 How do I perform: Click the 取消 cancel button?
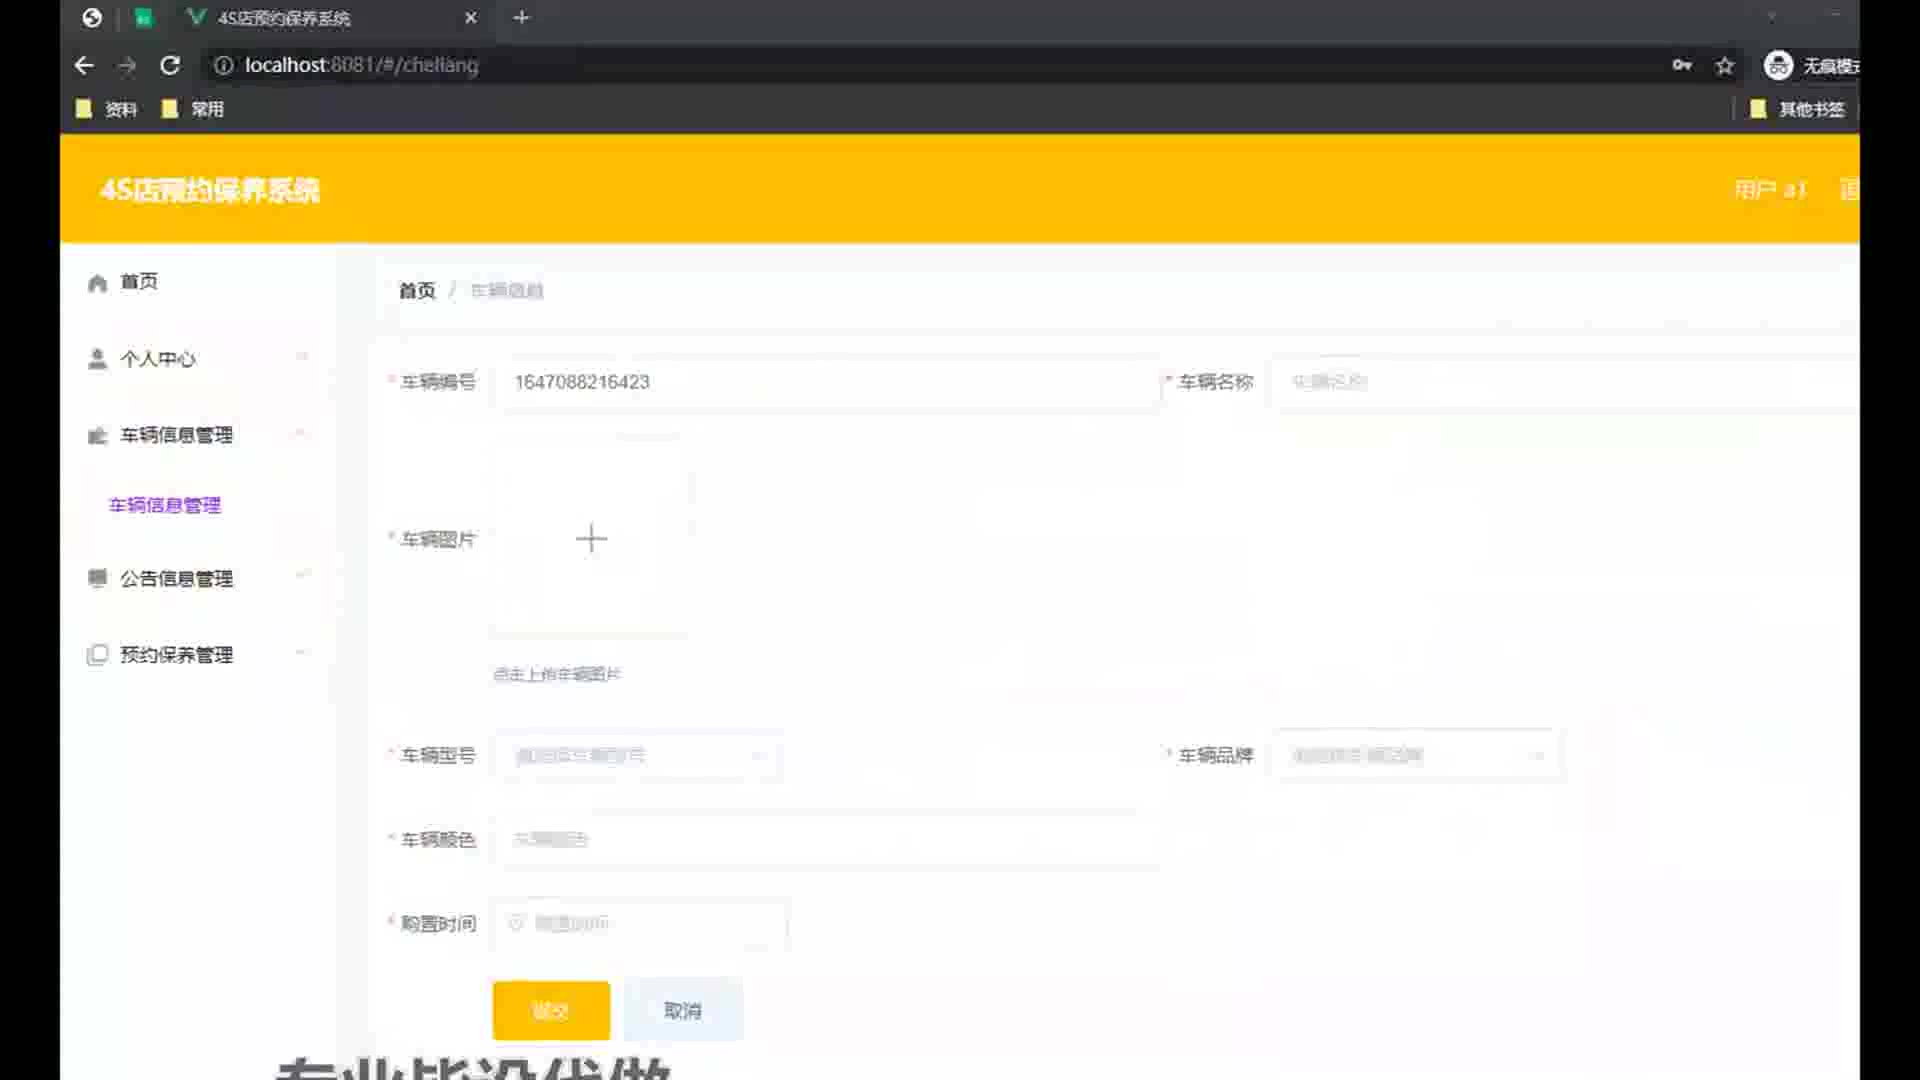tap(683, 1010)
